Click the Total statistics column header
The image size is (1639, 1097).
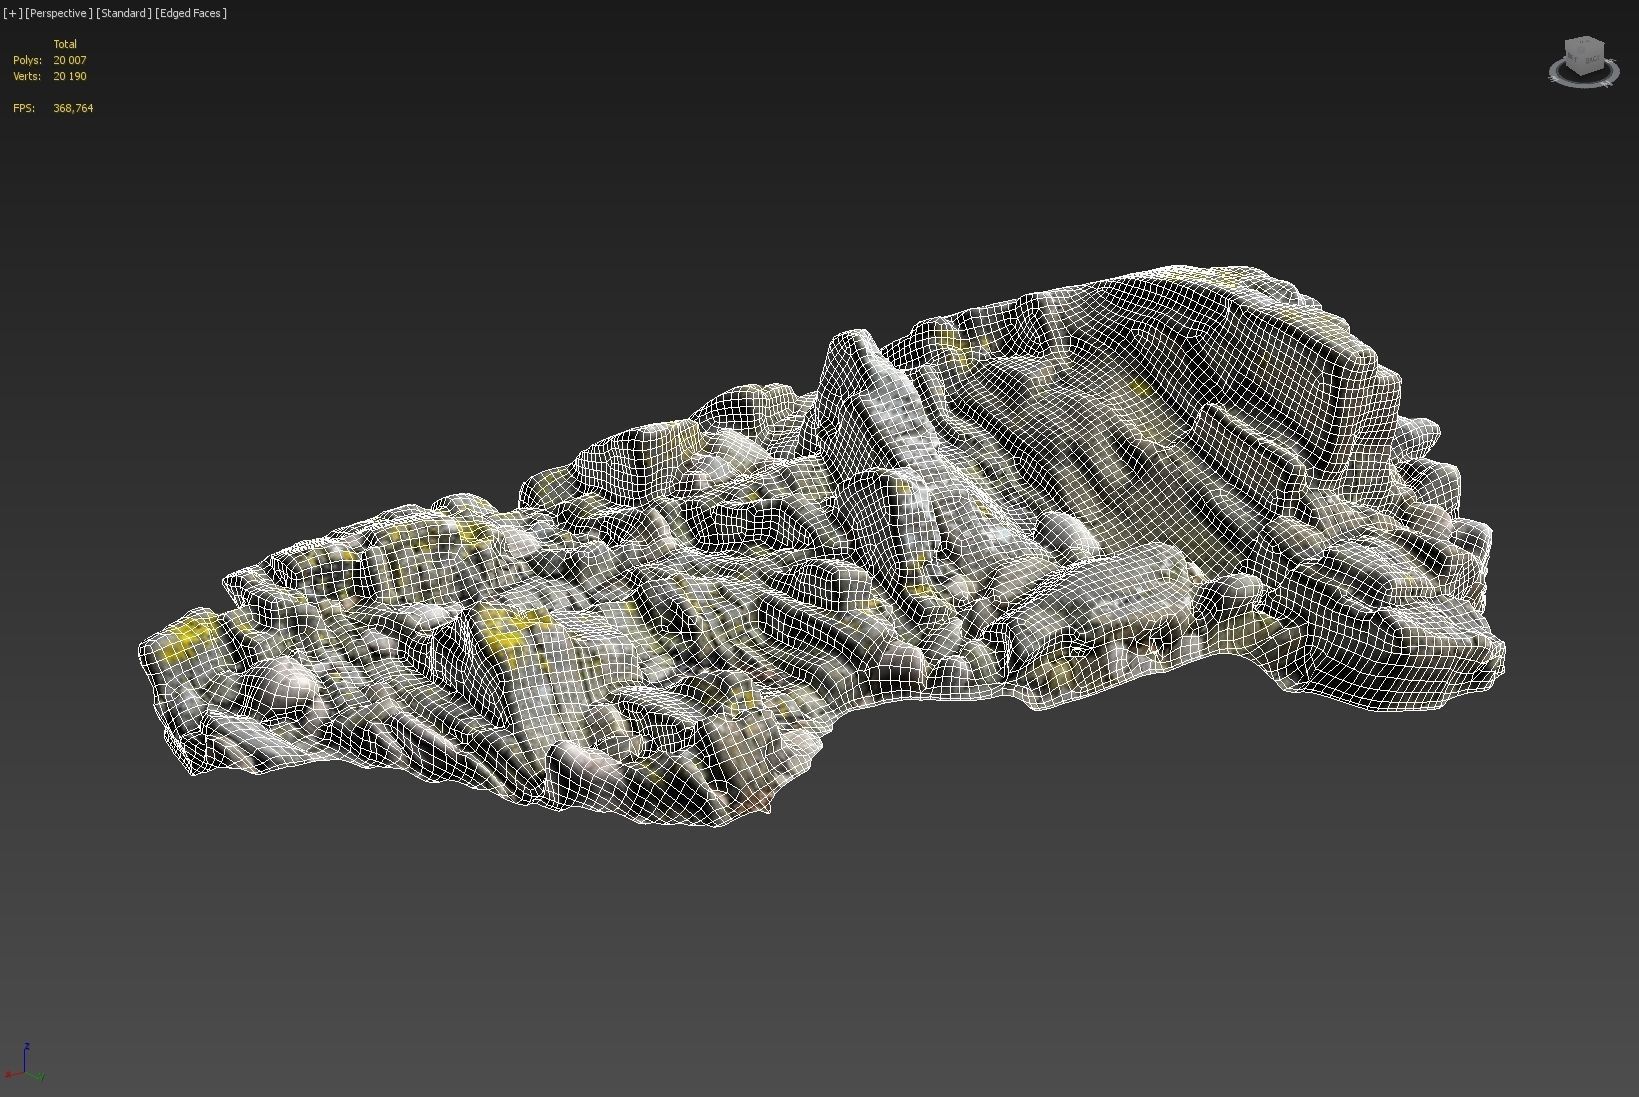[65, 44]
